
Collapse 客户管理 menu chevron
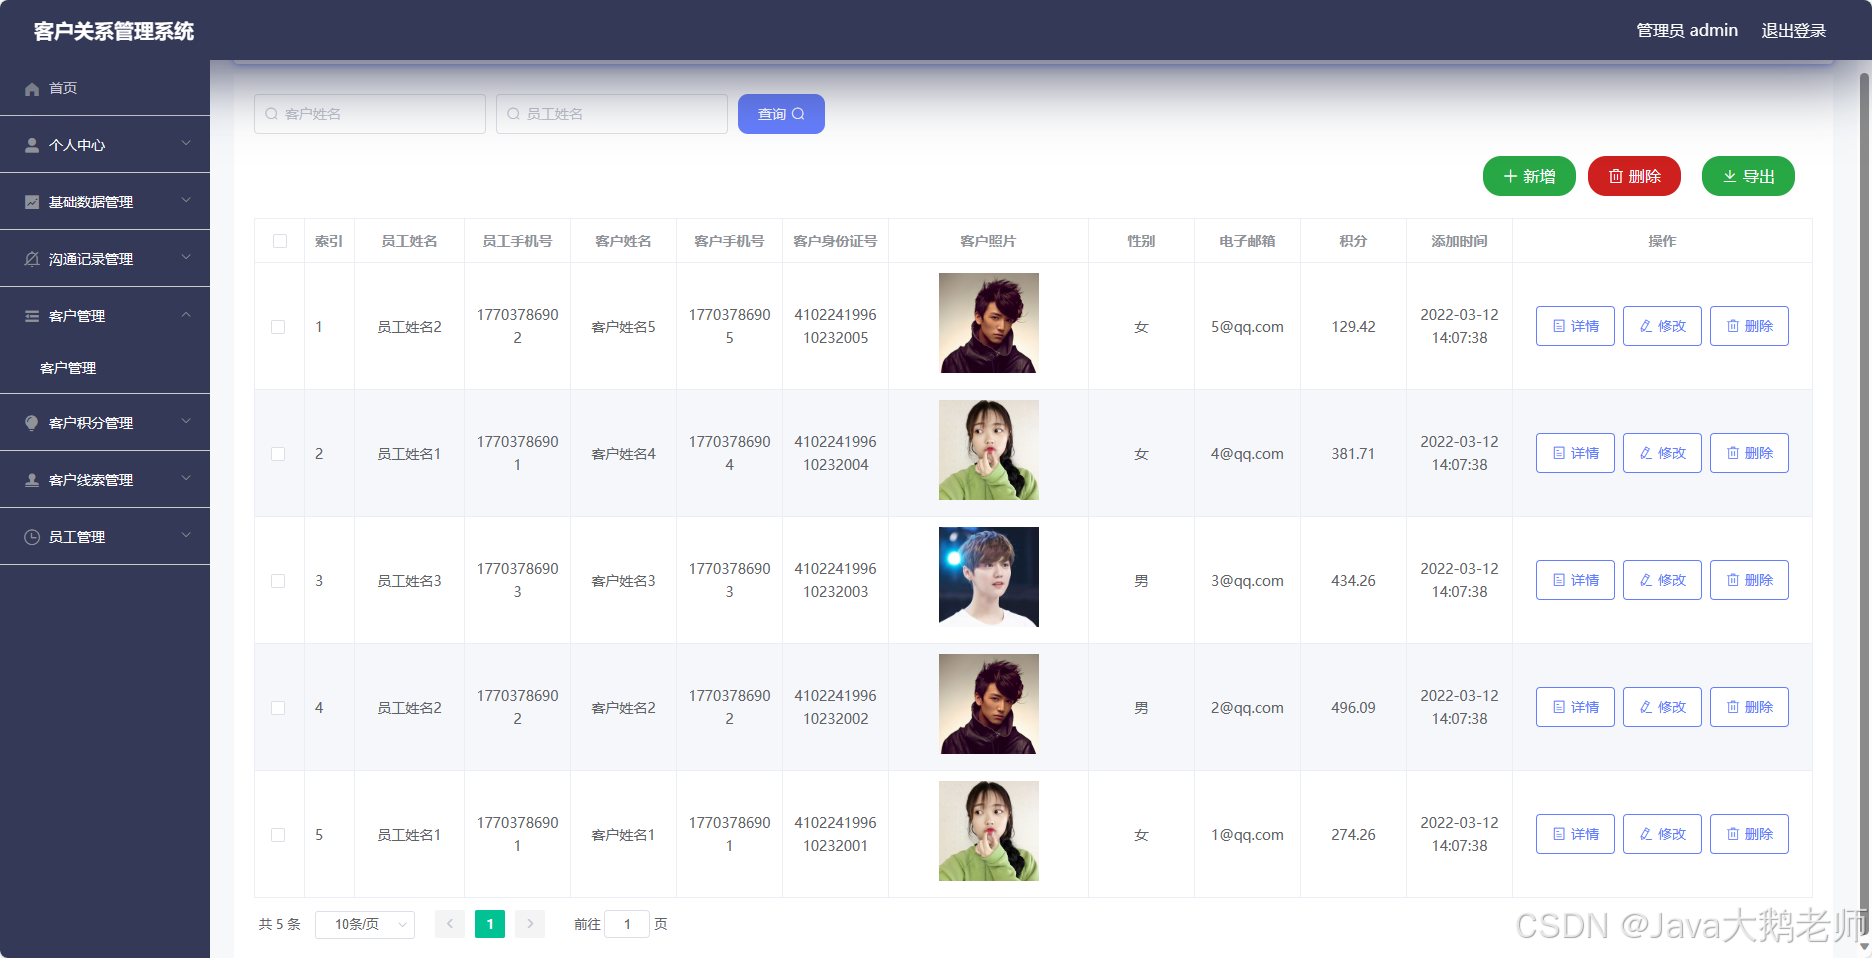186,314
